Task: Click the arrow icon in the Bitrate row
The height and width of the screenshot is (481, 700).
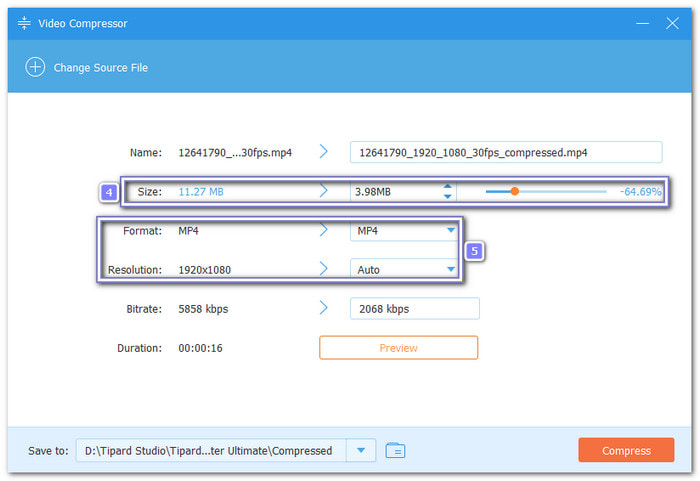Action: point(323,309)
